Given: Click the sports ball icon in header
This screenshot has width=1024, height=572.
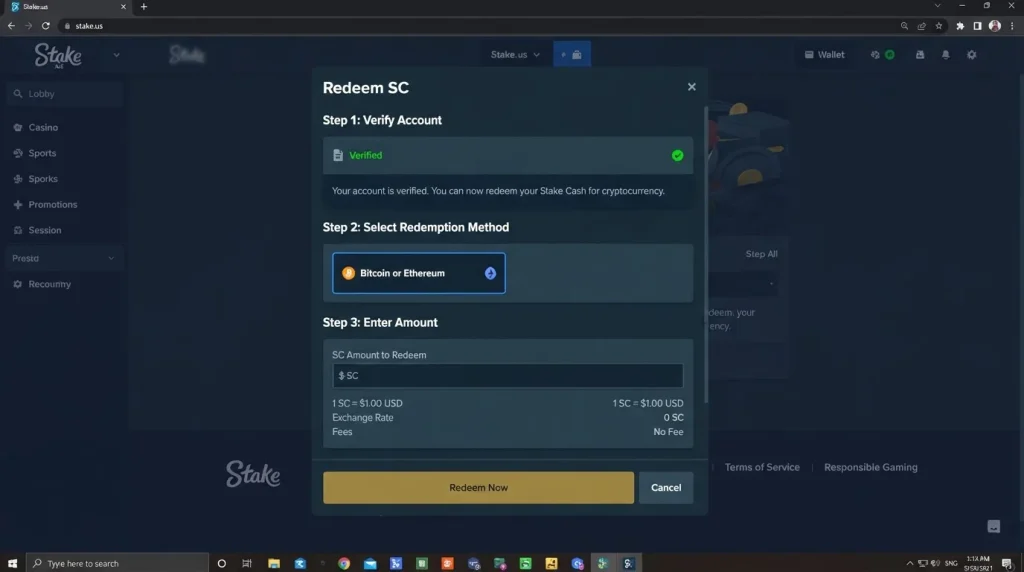Looking at the screenshot, I should [x=875, y=55].
